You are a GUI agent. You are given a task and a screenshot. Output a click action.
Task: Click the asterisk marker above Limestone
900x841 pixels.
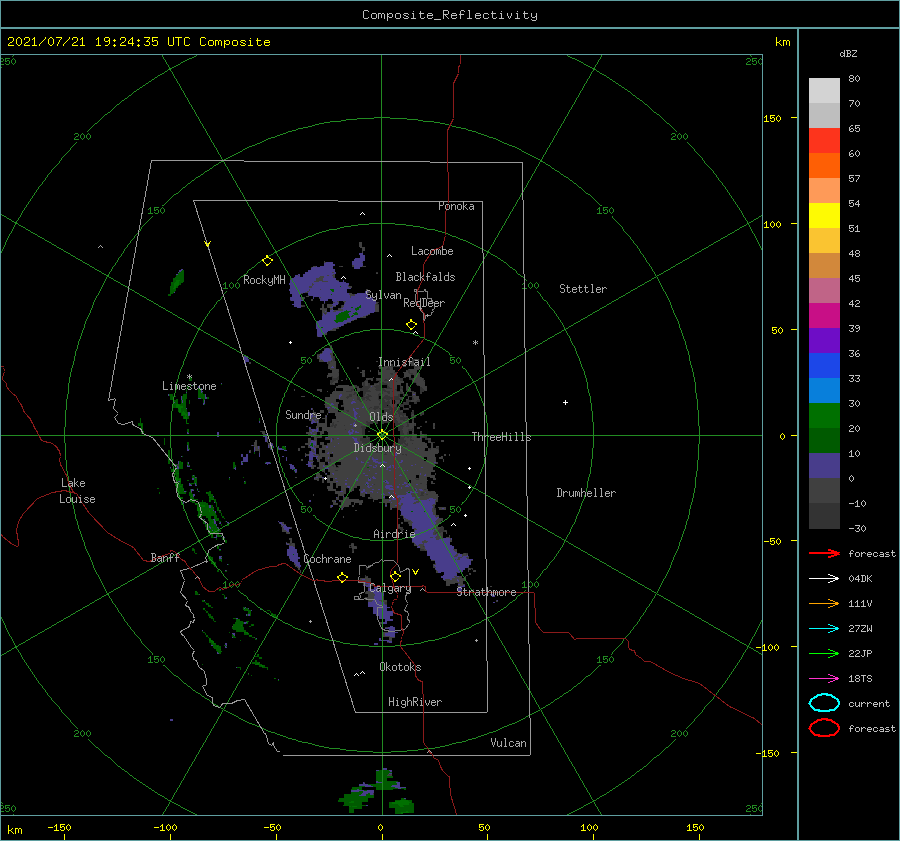click(189, 377)
